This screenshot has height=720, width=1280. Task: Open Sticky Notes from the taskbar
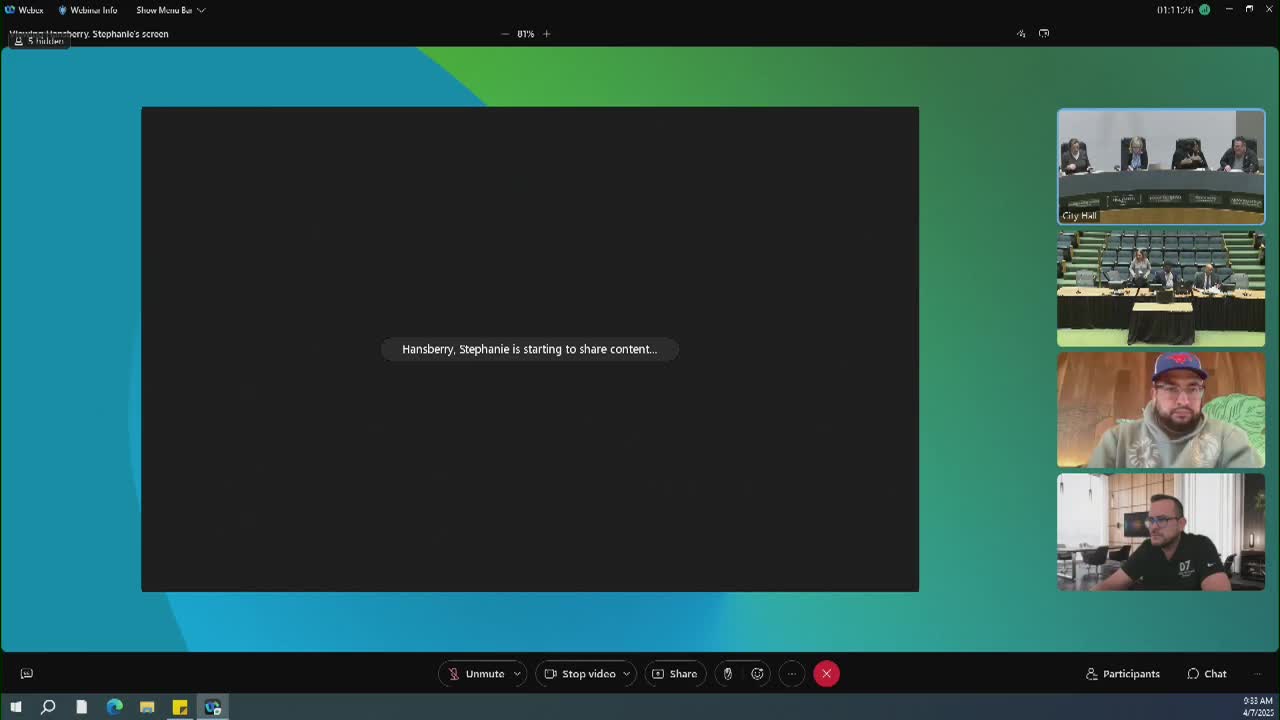coord(180,707)
